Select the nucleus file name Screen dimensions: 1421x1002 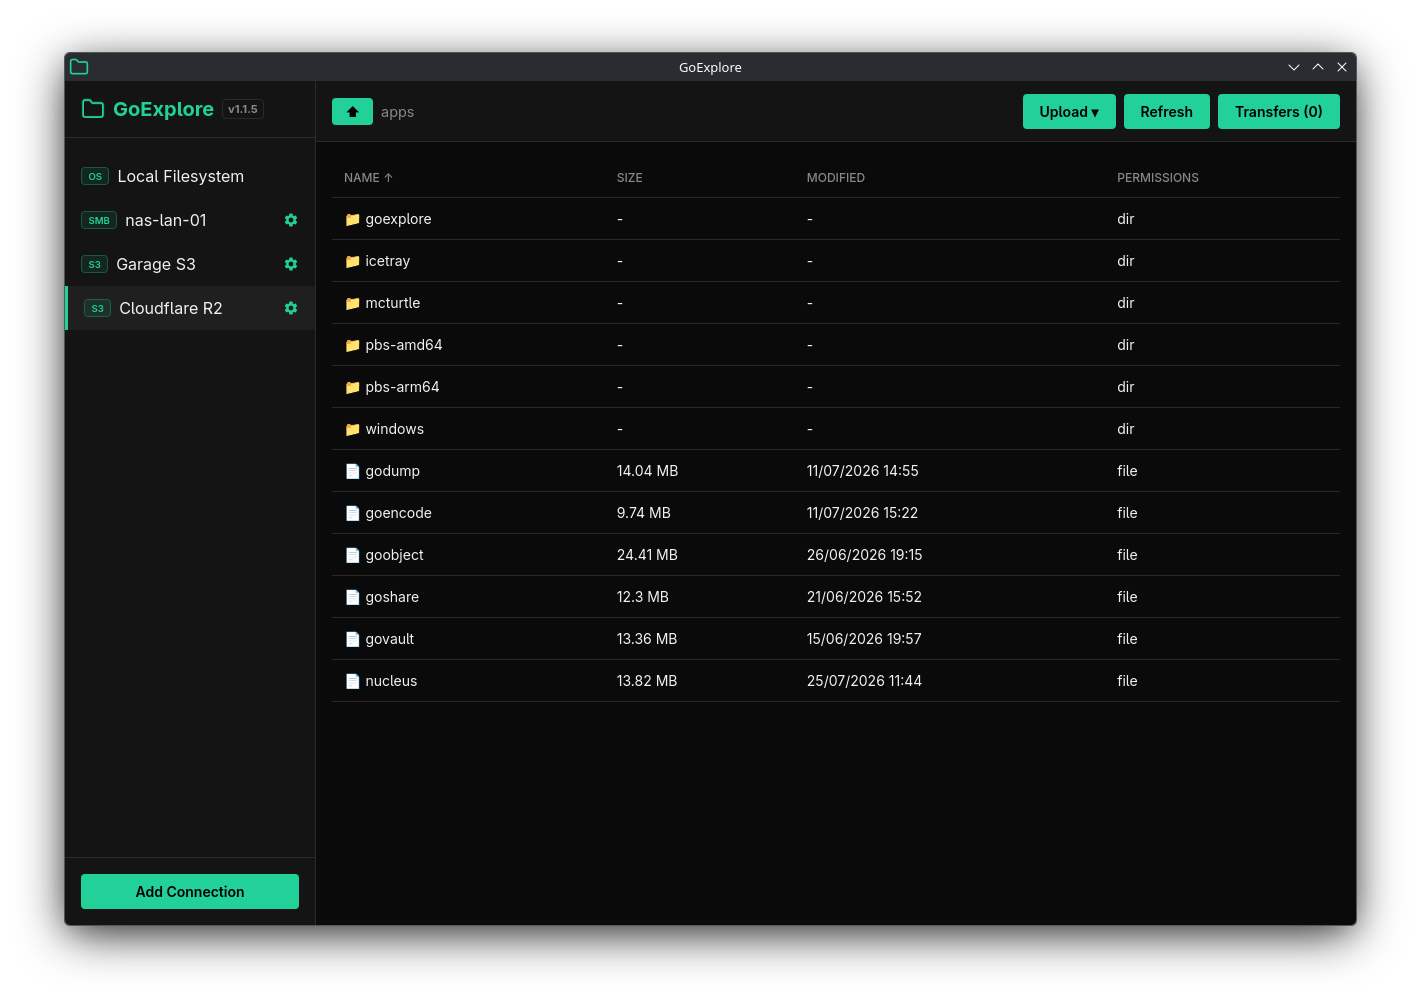(391, 681)
